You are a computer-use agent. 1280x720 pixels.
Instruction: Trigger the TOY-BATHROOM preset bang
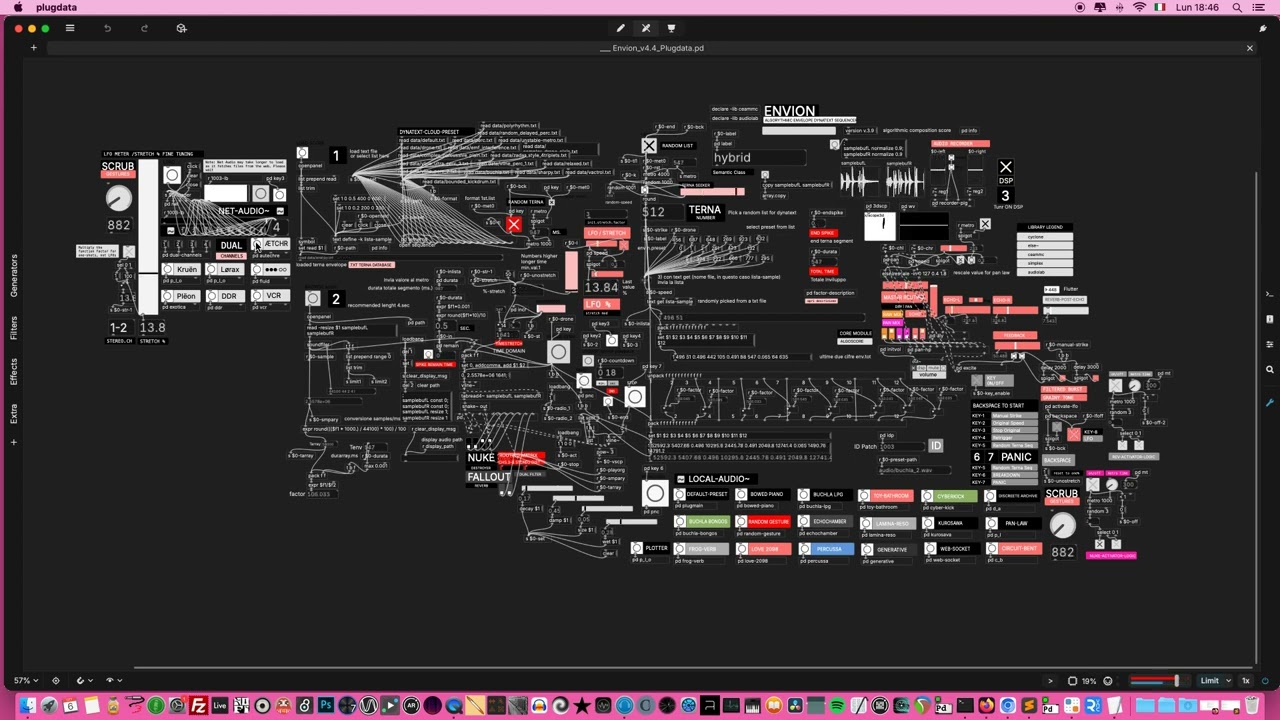point(865,496)
